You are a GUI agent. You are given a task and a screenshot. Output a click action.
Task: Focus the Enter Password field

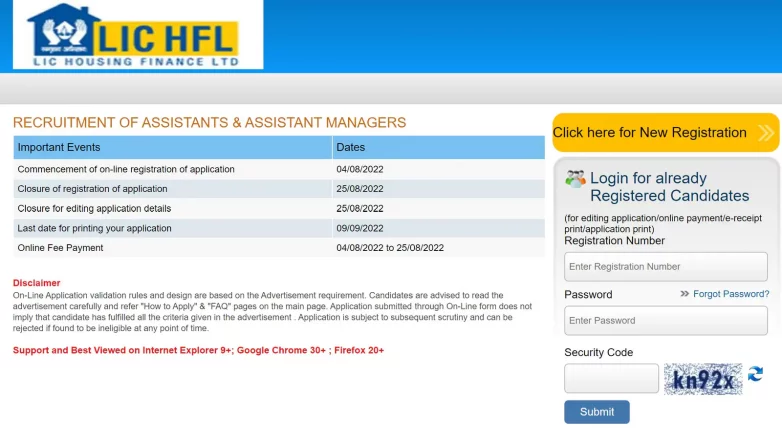pos(665,320)
